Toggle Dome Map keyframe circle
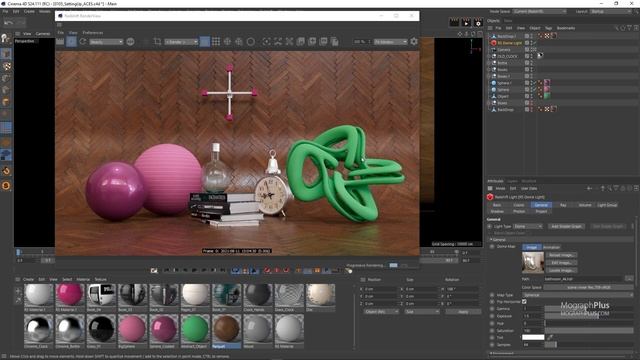The width and height of the screenshot is (640, 360). point(492,247)
